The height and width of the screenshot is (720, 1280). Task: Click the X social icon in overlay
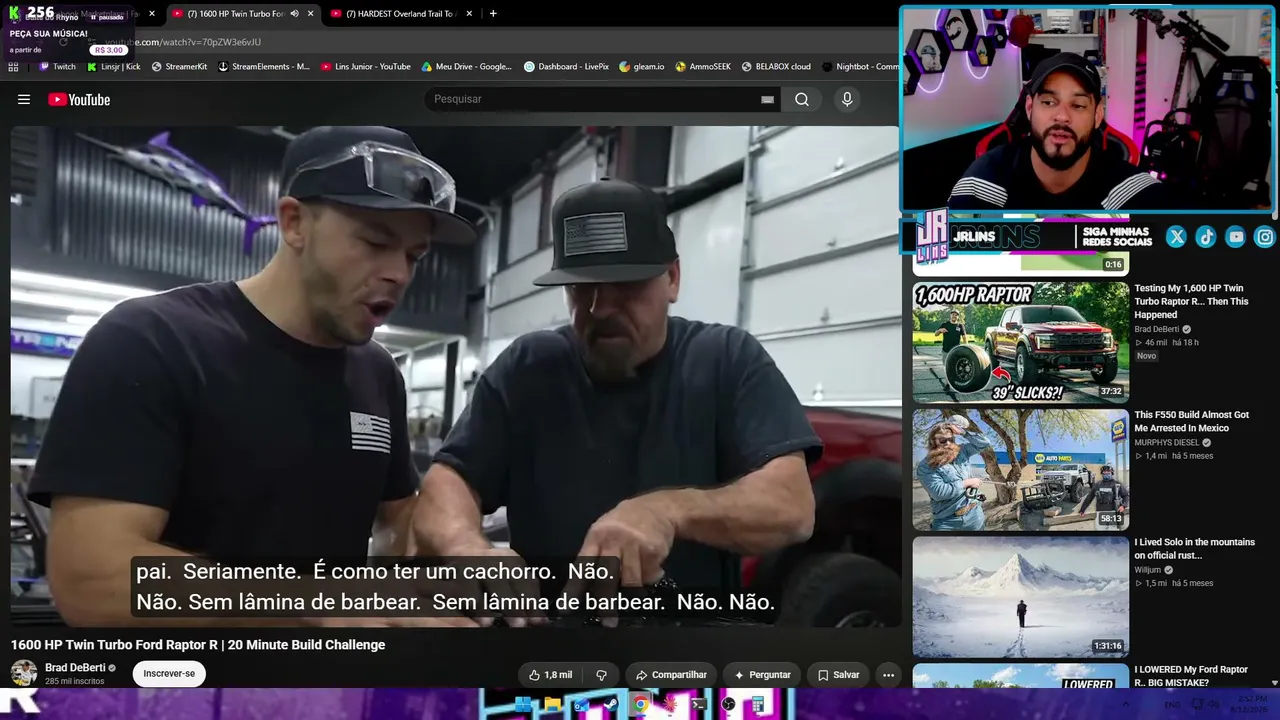click(1176, 237)
